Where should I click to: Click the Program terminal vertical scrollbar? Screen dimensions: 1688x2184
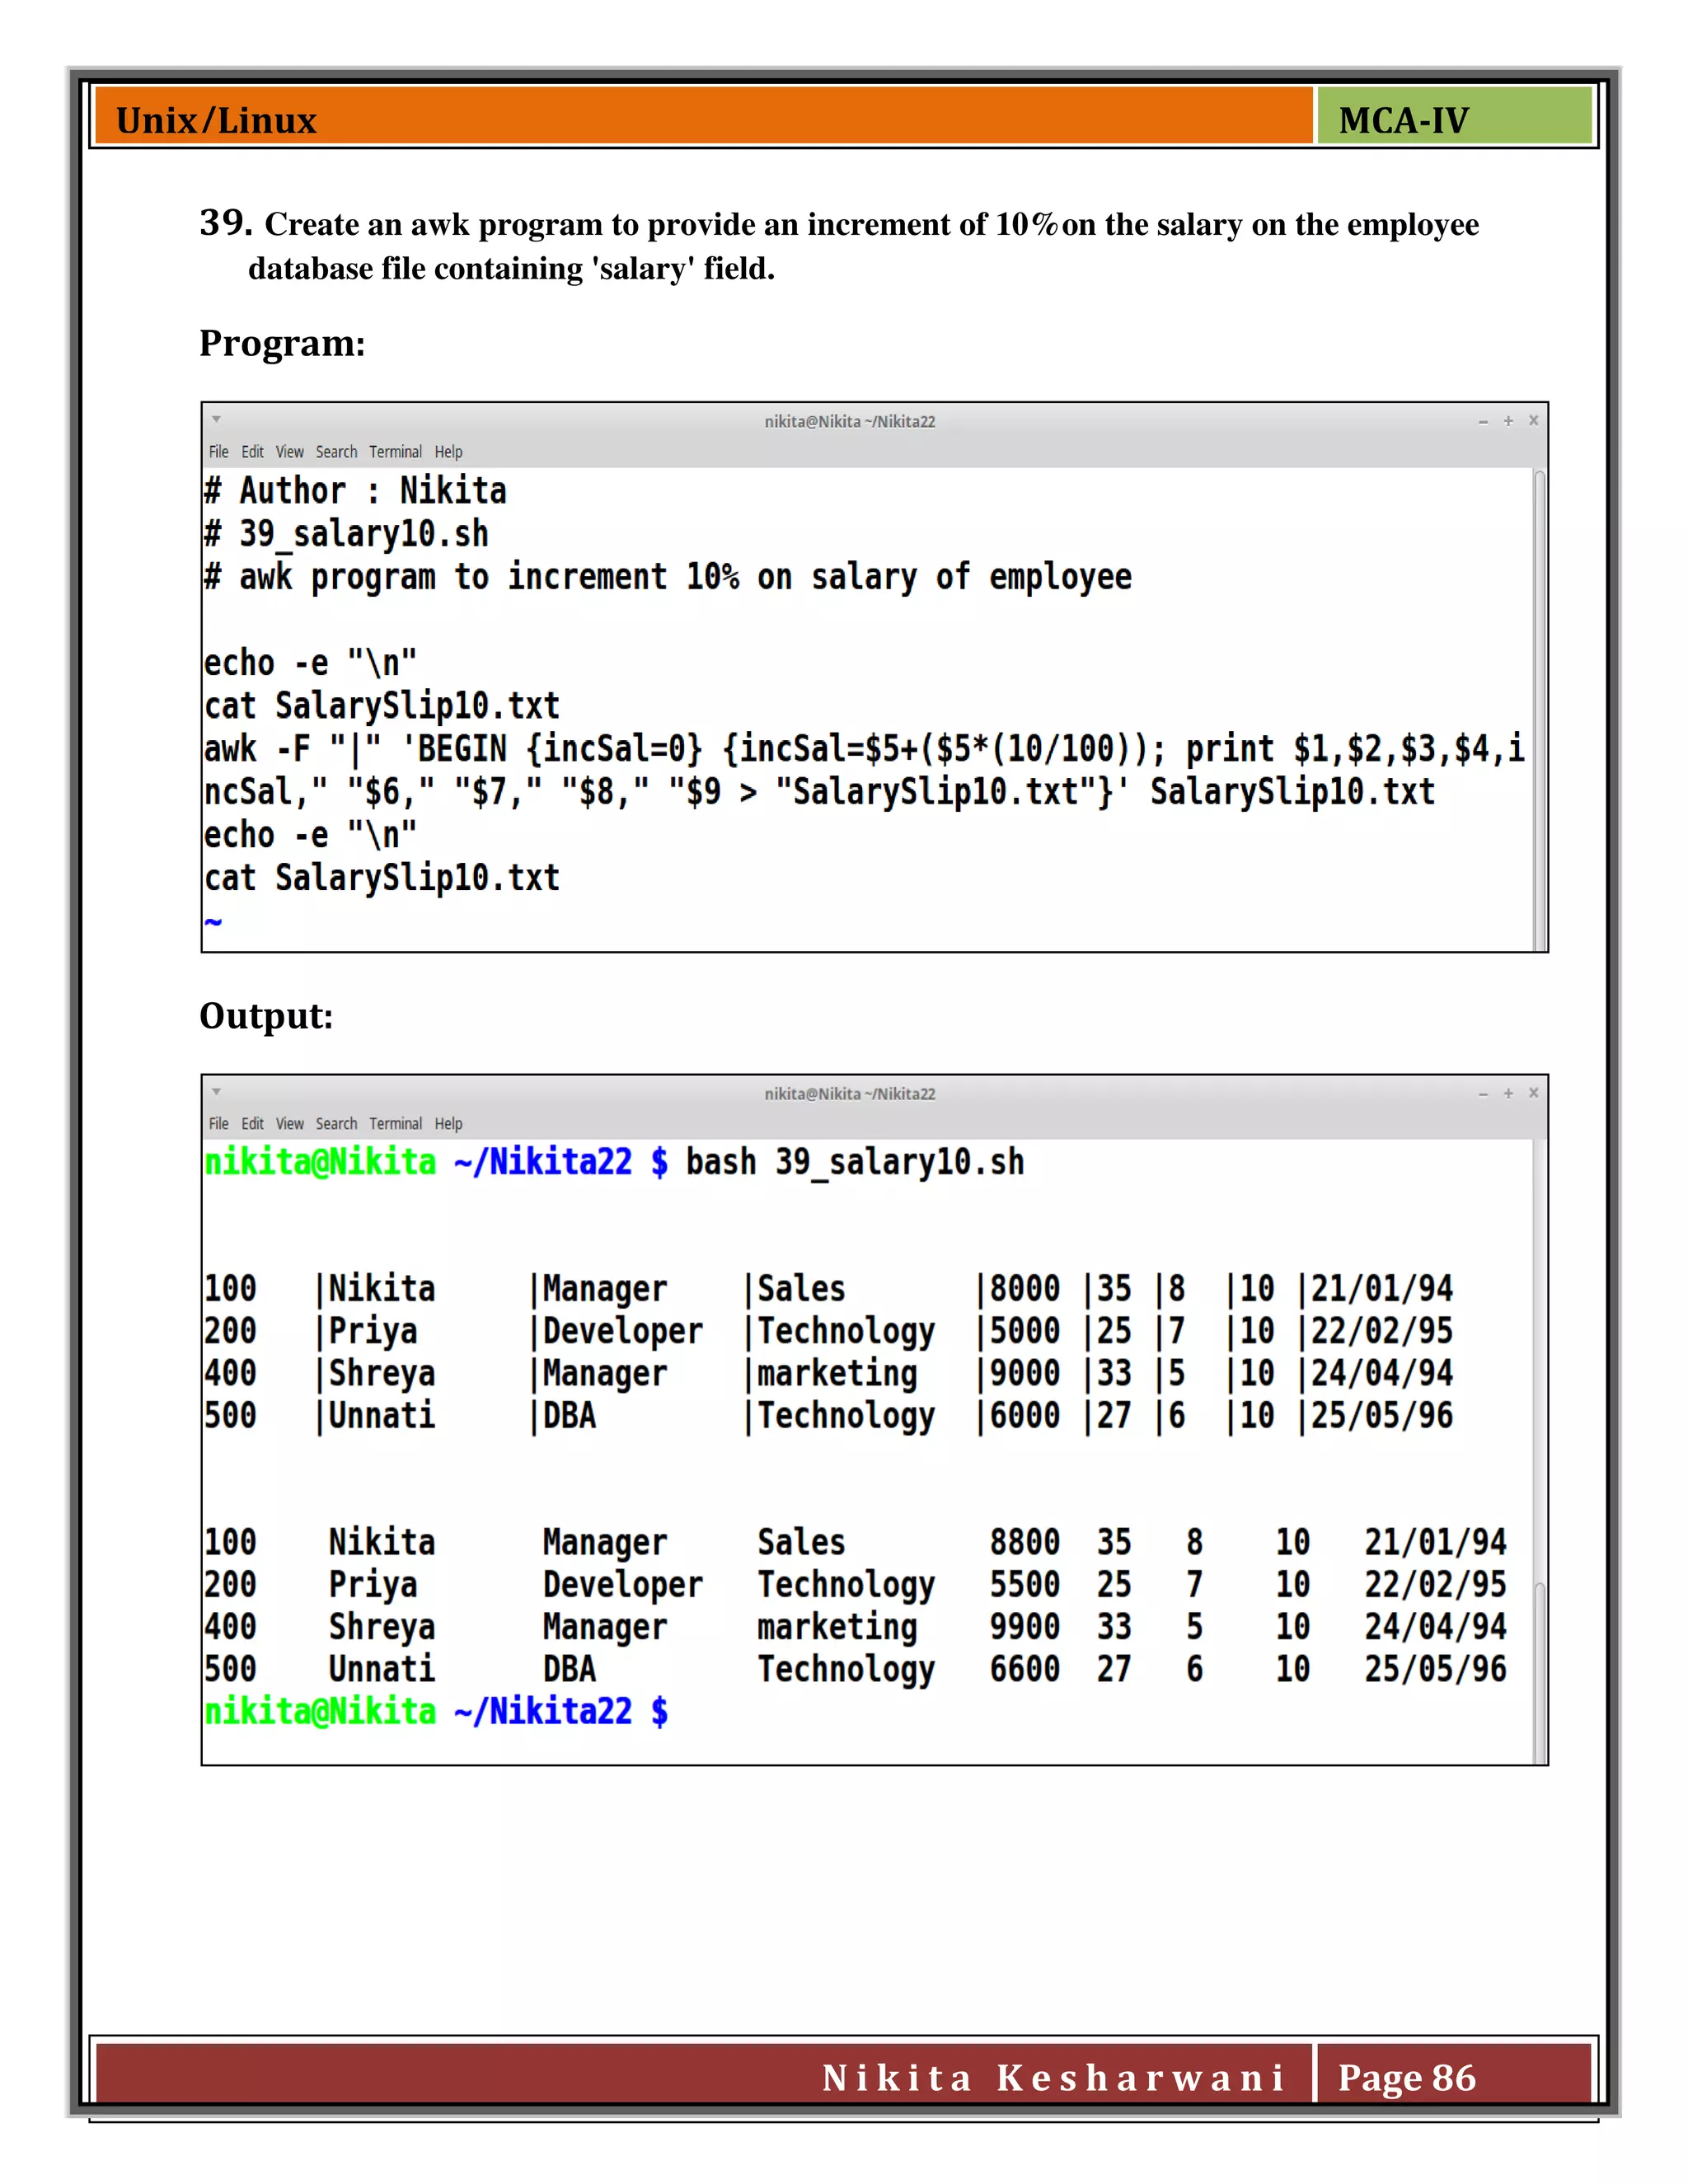tap(1540, 710)
